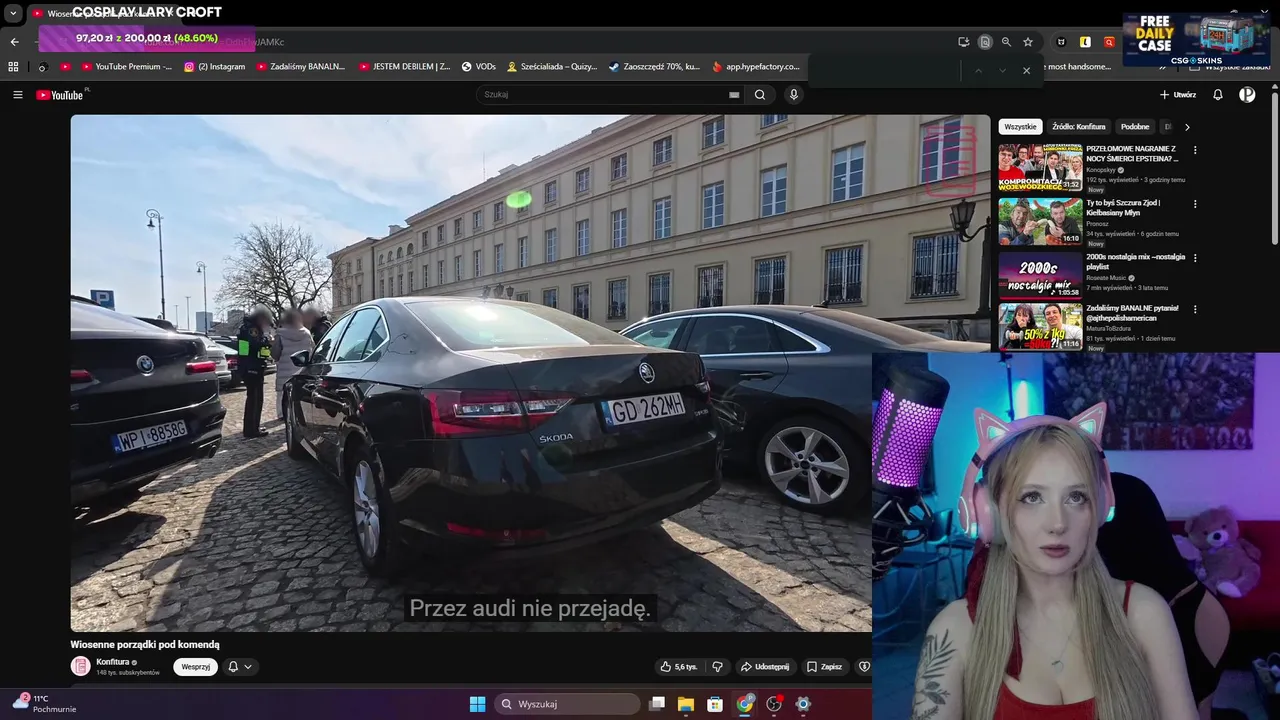Viewport: 1280px width, 720px height.
Task: Open the tab search dropdown arrow
Action: point(13,14)
